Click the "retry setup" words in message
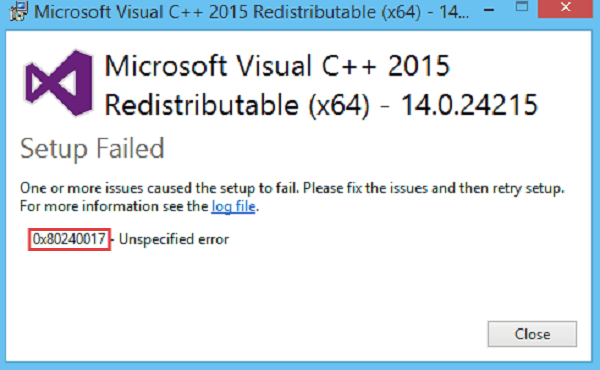The width and height of the screenshot is (600, 370). [x=528, y=189]
